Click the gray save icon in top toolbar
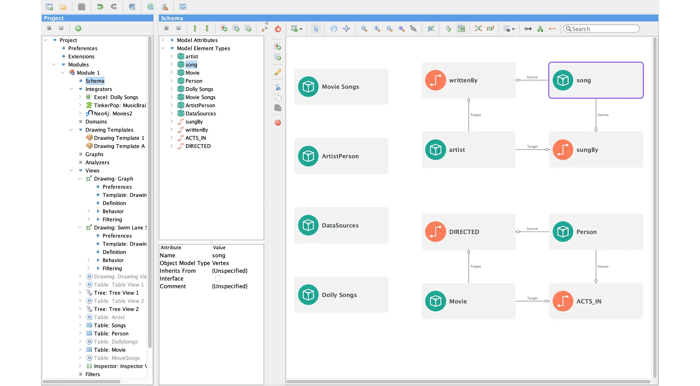 click(81, 7)
